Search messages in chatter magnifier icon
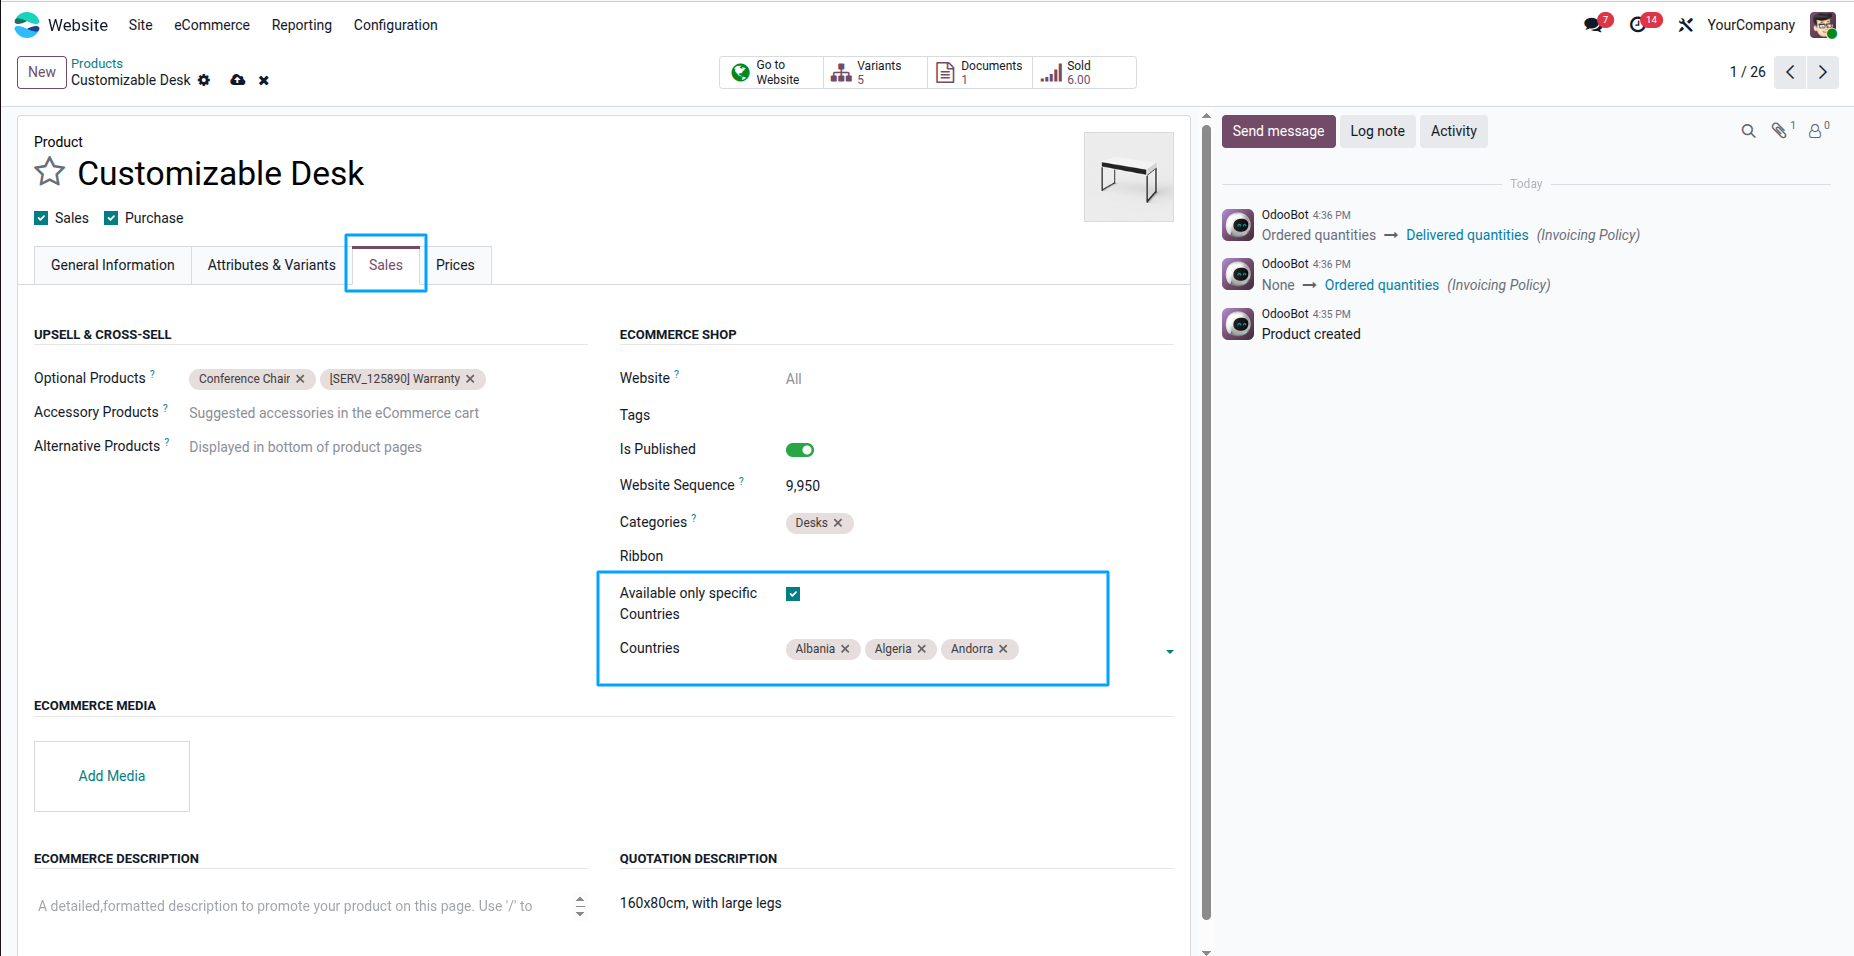 click(1748, 131)
